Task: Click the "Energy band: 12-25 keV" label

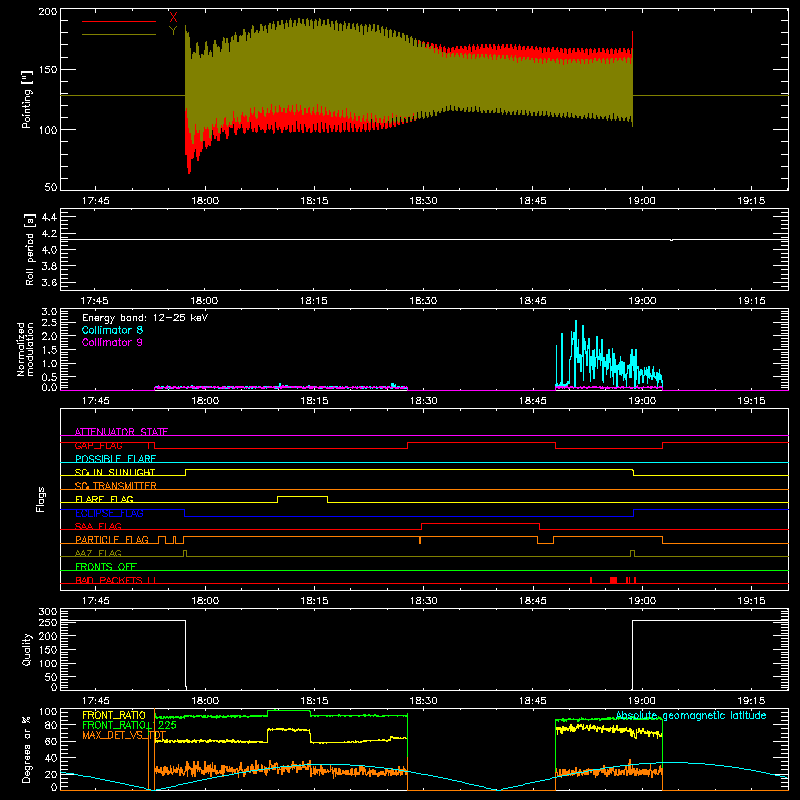Action: pos(145,318)
